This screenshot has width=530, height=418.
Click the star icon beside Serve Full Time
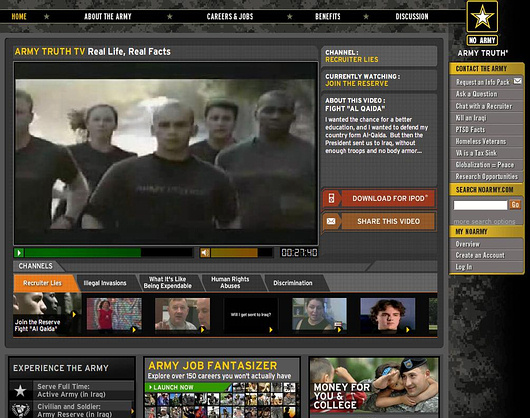(20, 390)
